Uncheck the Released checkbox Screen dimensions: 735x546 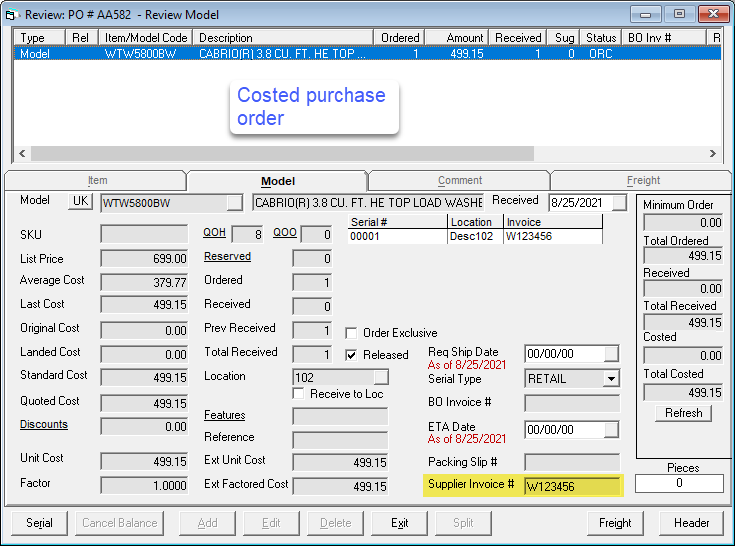[x=351, y=355]
